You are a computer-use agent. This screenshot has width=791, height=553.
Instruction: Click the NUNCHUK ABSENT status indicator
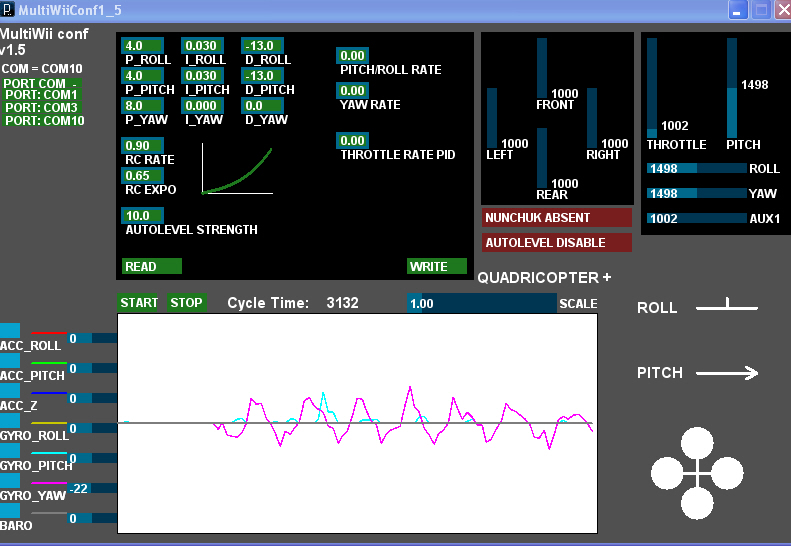pos(557,217)
